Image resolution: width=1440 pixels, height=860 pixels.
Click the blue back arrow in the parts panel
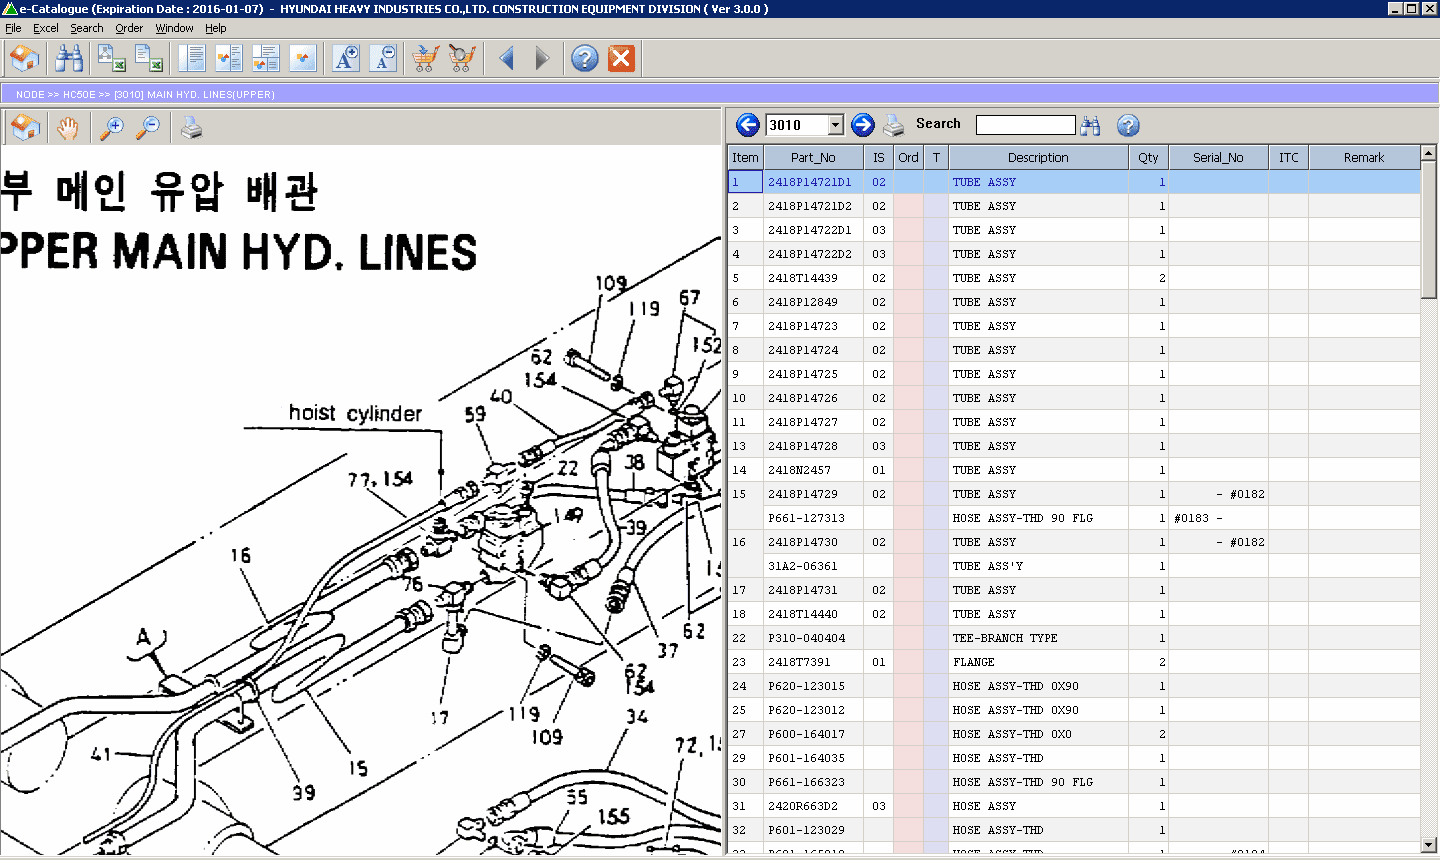coord(746,124)
